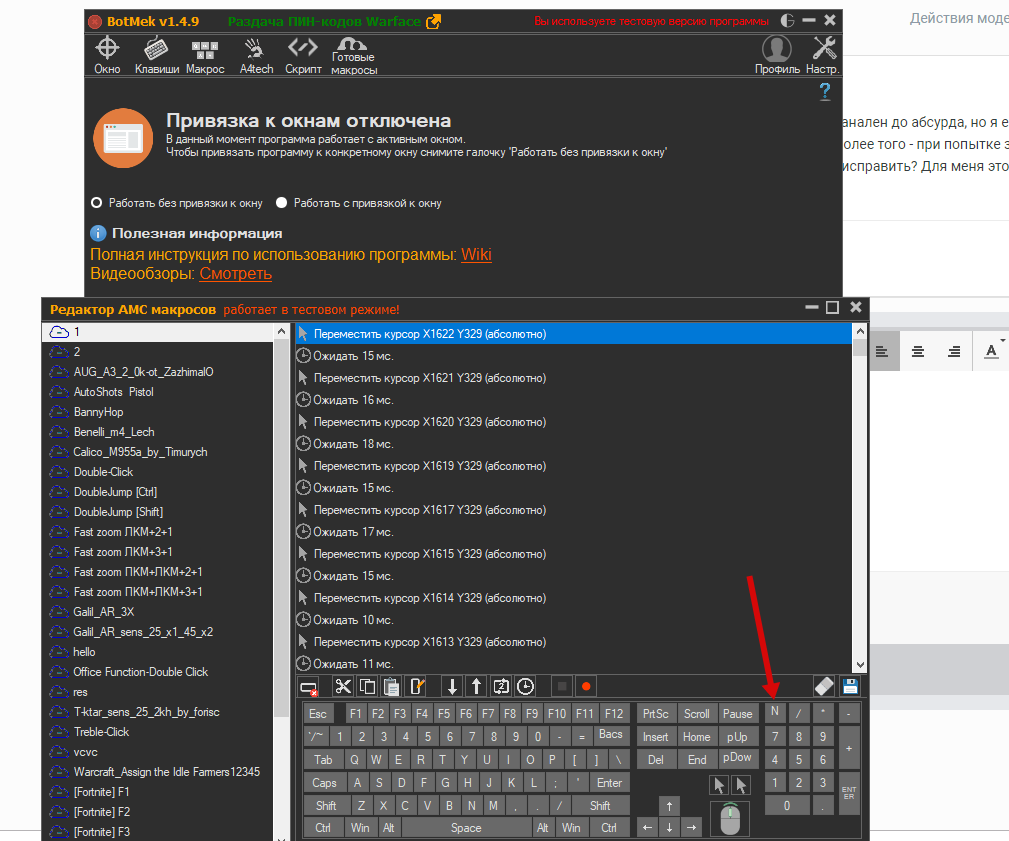Select the DoubleJump [Ctrl] macro
The width and height of the screenshot is (1009, 841).
point(158,492)
